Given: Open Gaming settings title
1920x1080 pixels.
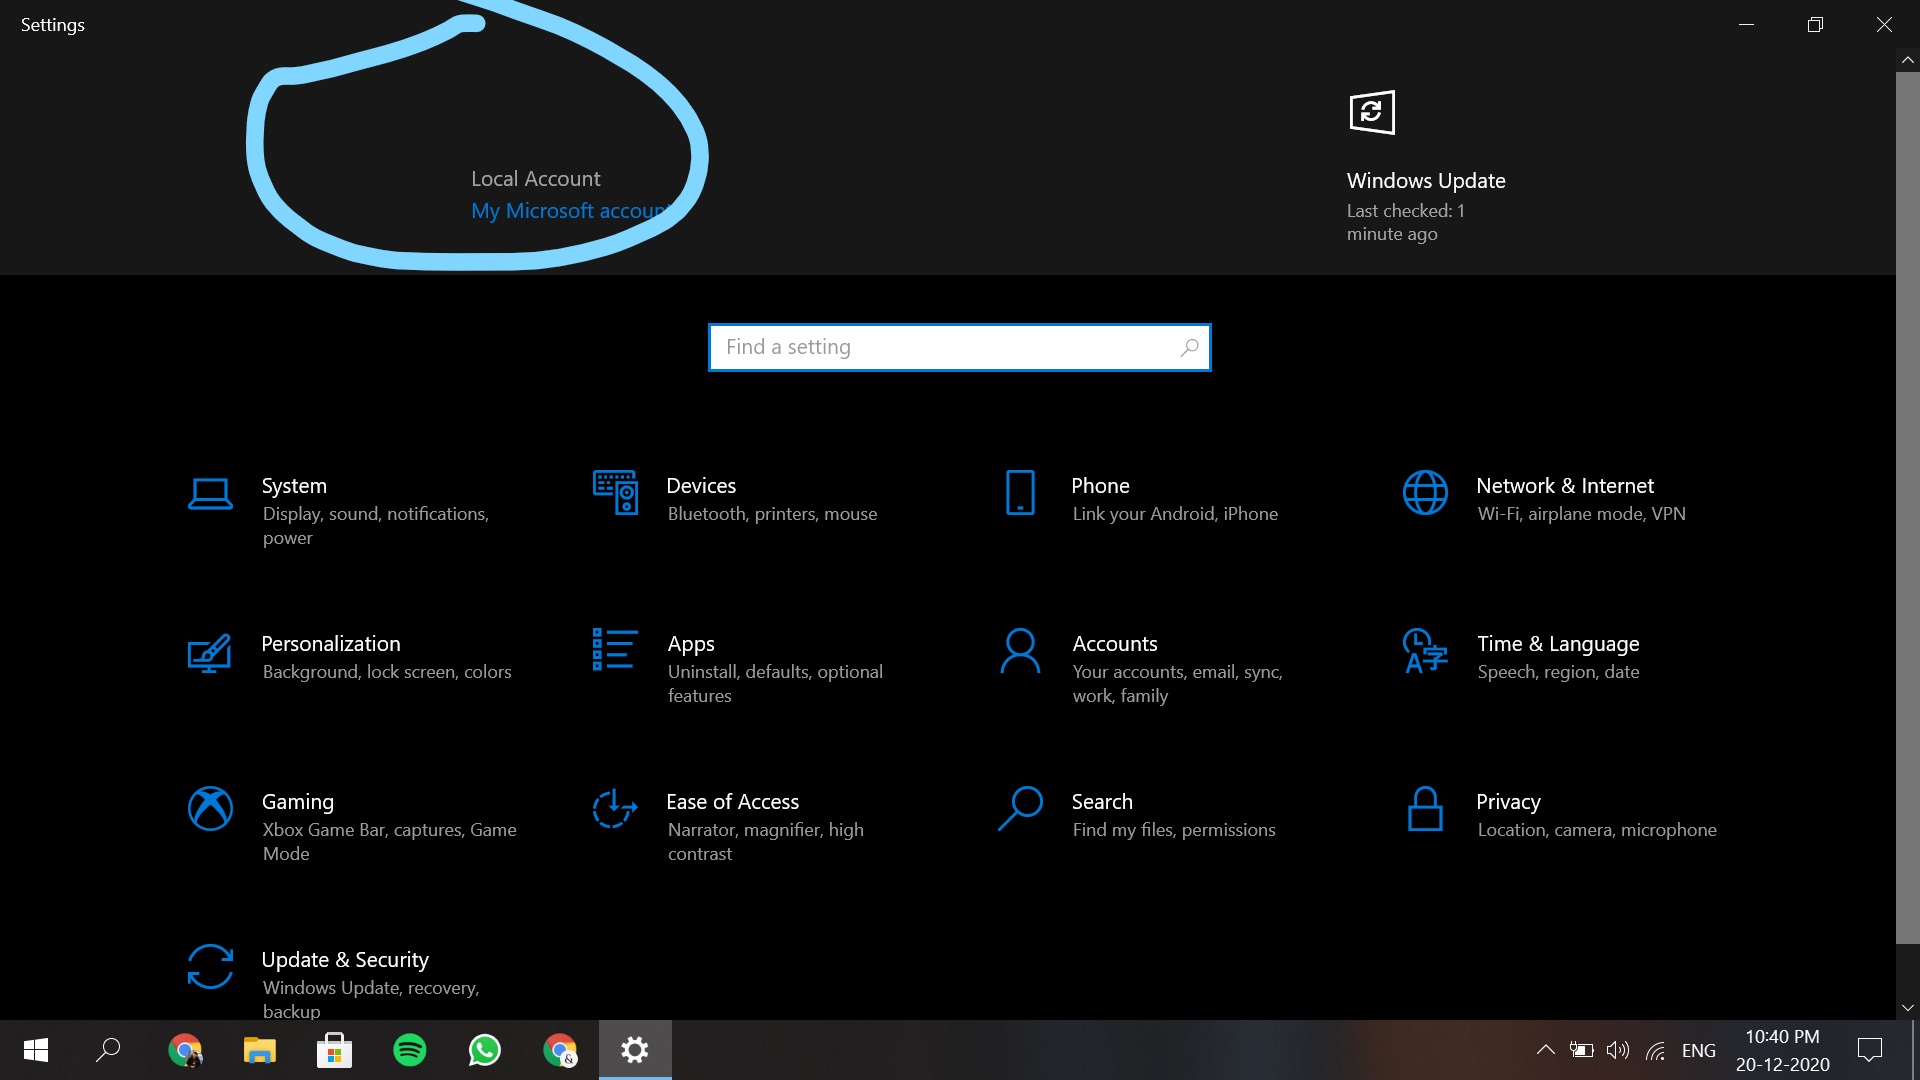Looking at the screenshot, I should (x=298, y=802).
